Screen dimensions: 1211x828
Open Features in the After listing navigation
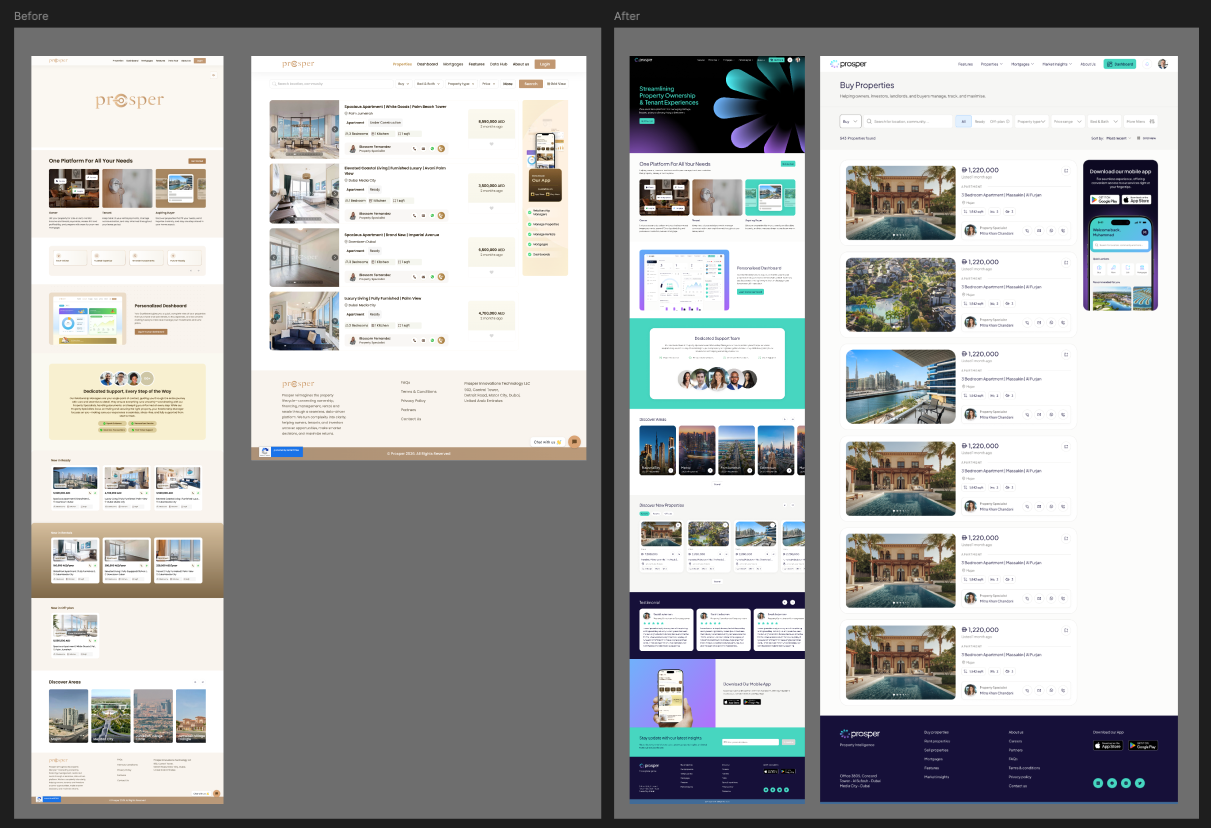(x=965, y=64)
